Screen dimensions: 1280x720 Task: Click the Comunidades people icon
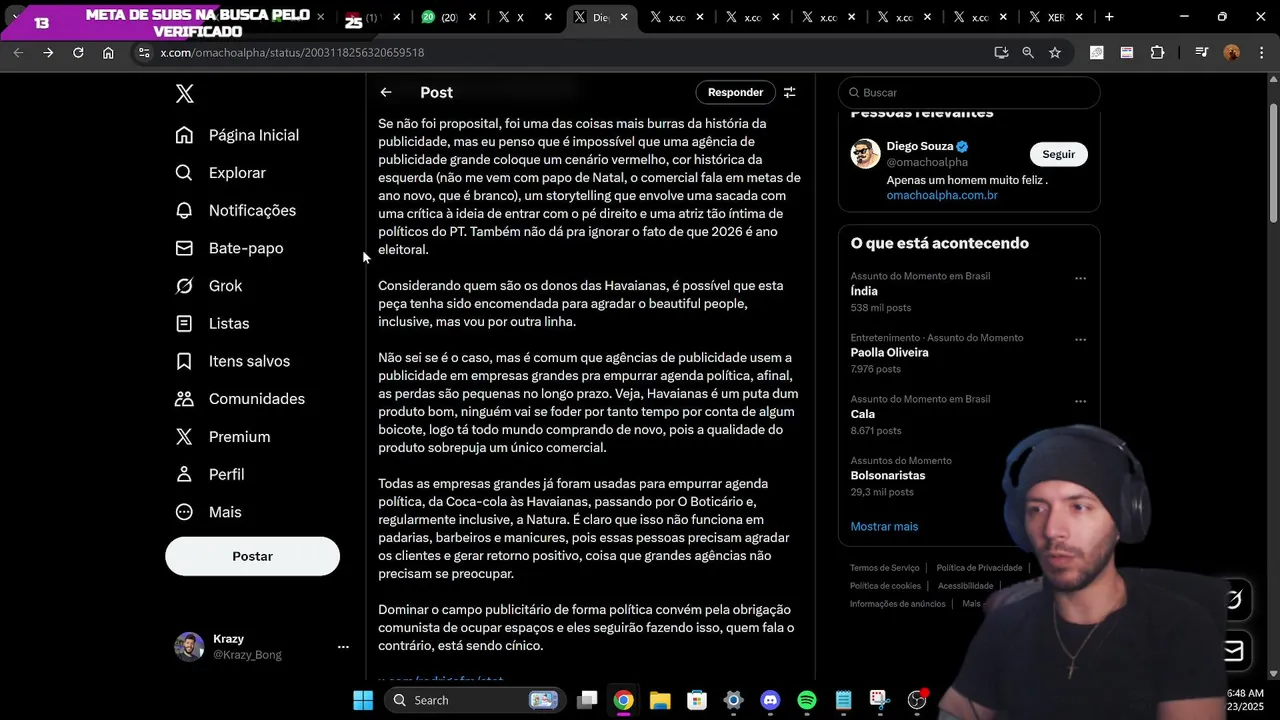point(184,399)
